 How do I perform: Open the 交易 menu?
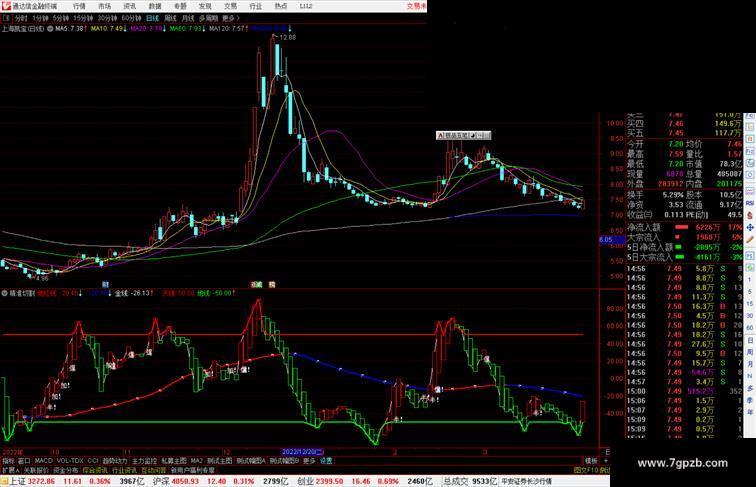230,6
